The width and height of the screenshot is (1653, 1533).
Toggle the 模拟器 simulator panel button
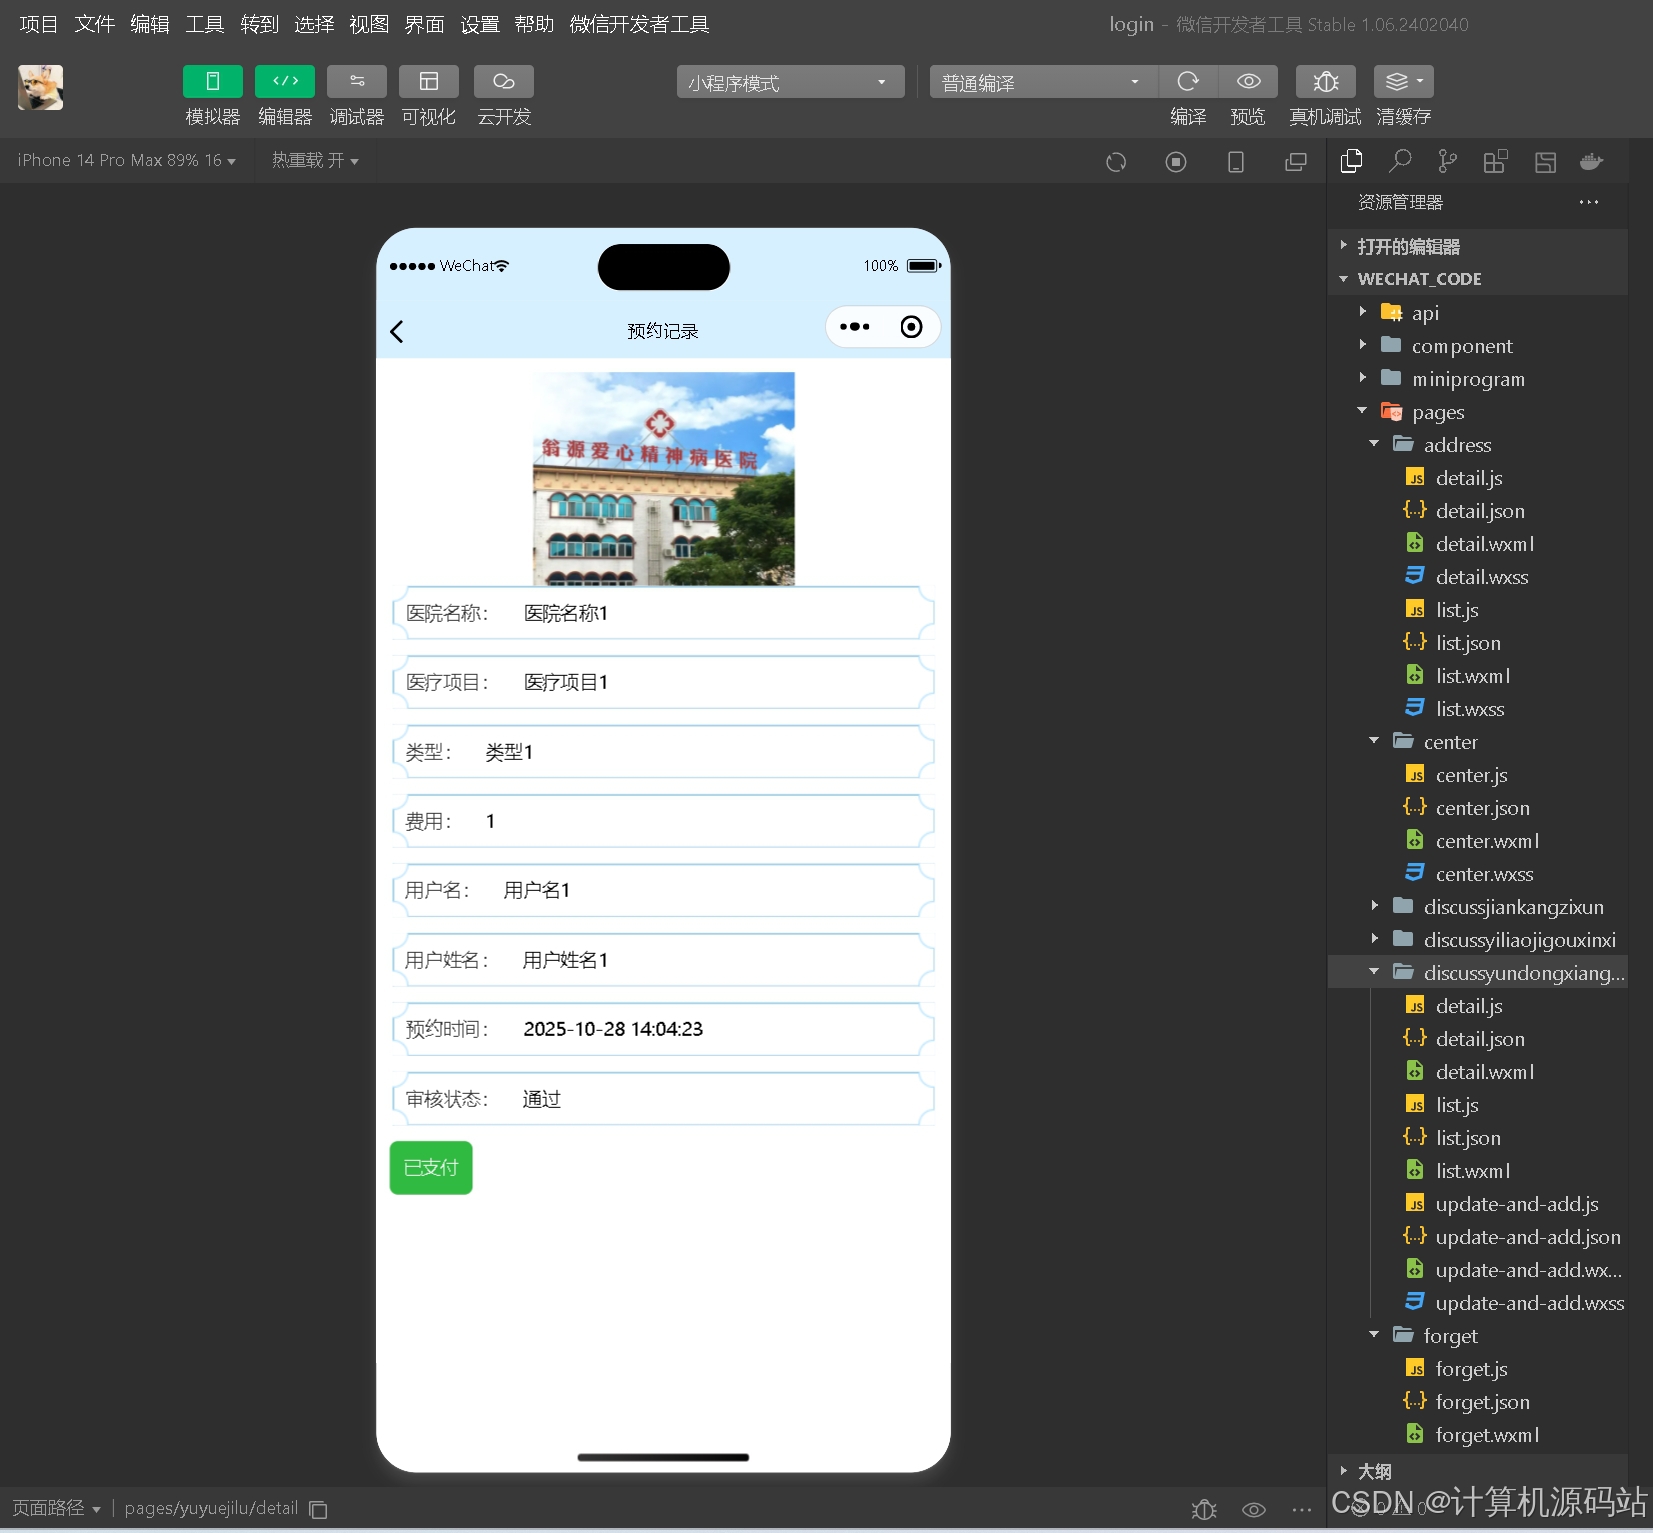pos(212,82)
